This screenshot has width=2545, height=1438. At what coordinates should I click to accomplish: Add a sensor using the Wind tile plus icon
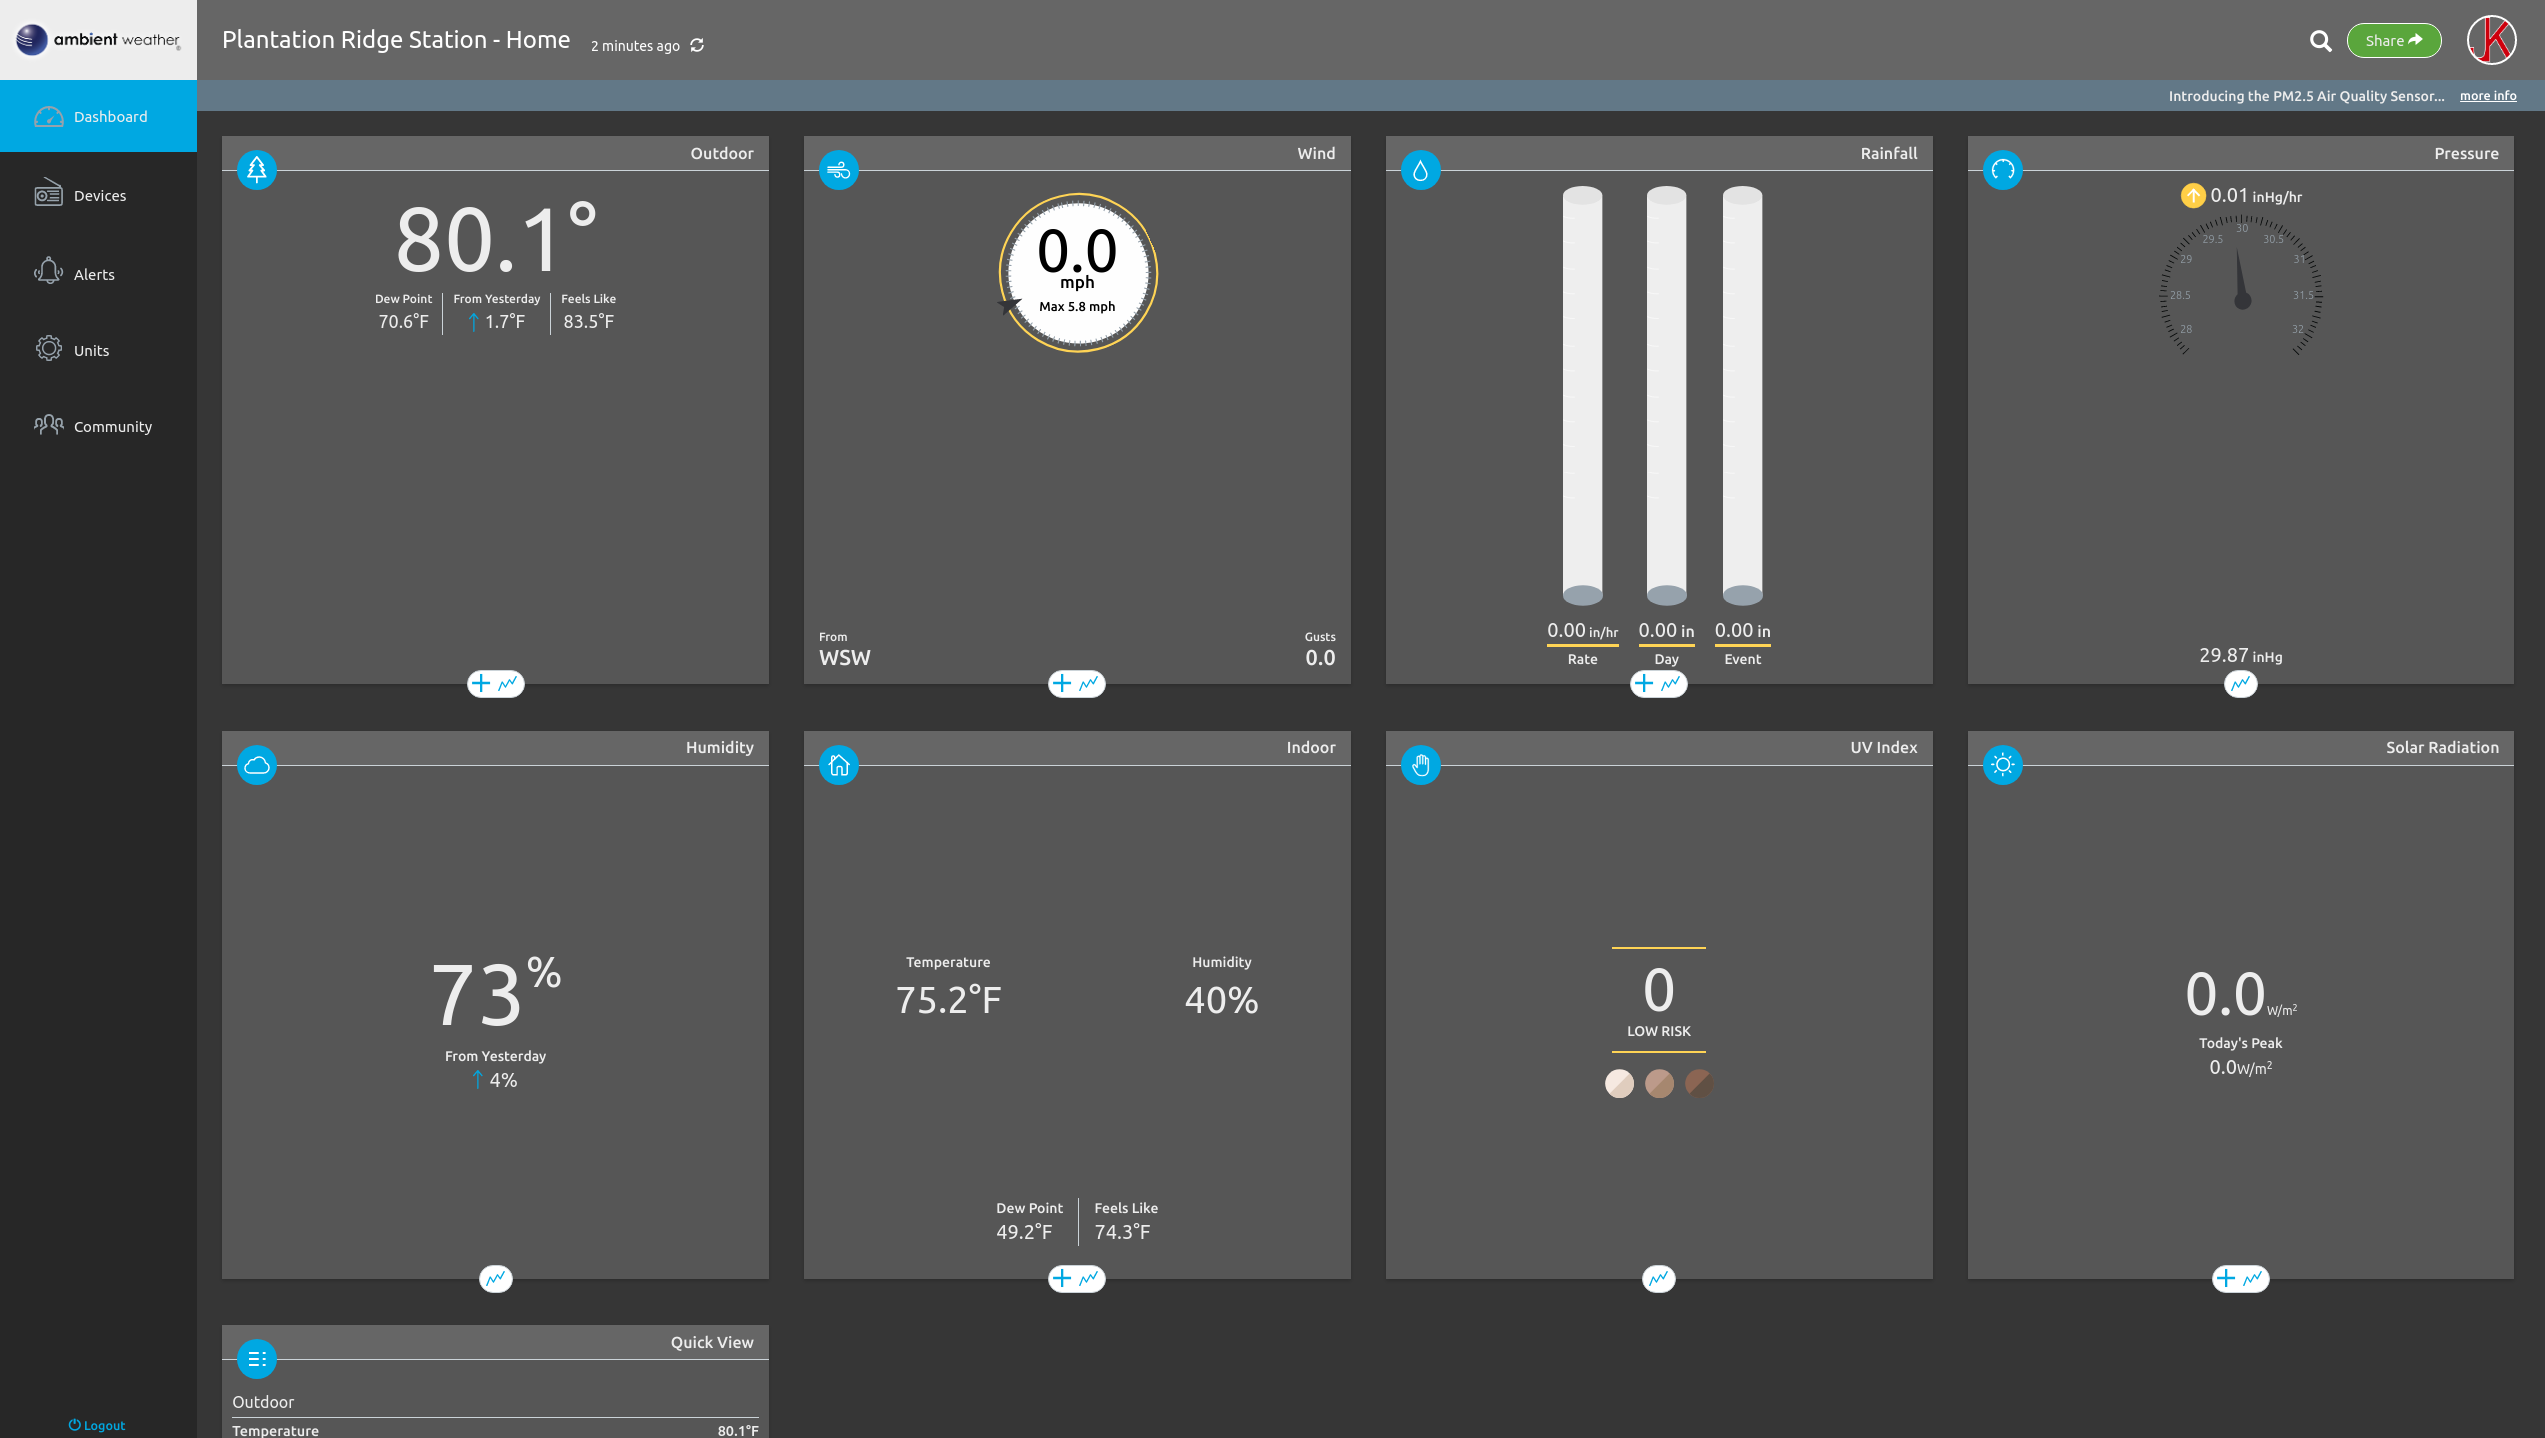click(x=1061, y=684)
